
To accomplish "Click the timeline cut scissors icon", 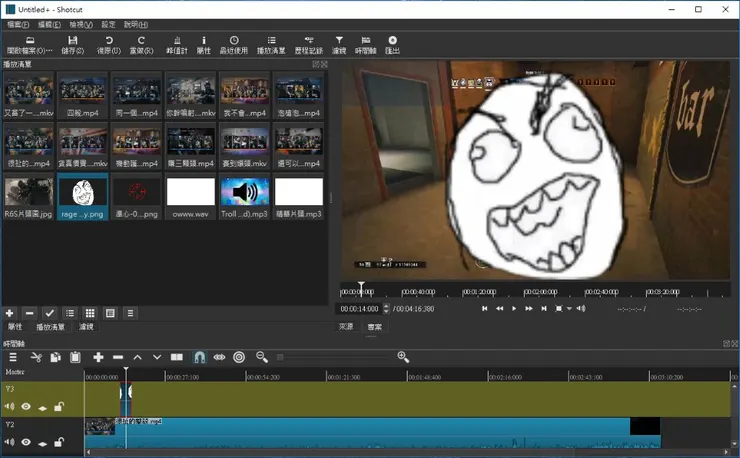I will [x=36, y=357].
